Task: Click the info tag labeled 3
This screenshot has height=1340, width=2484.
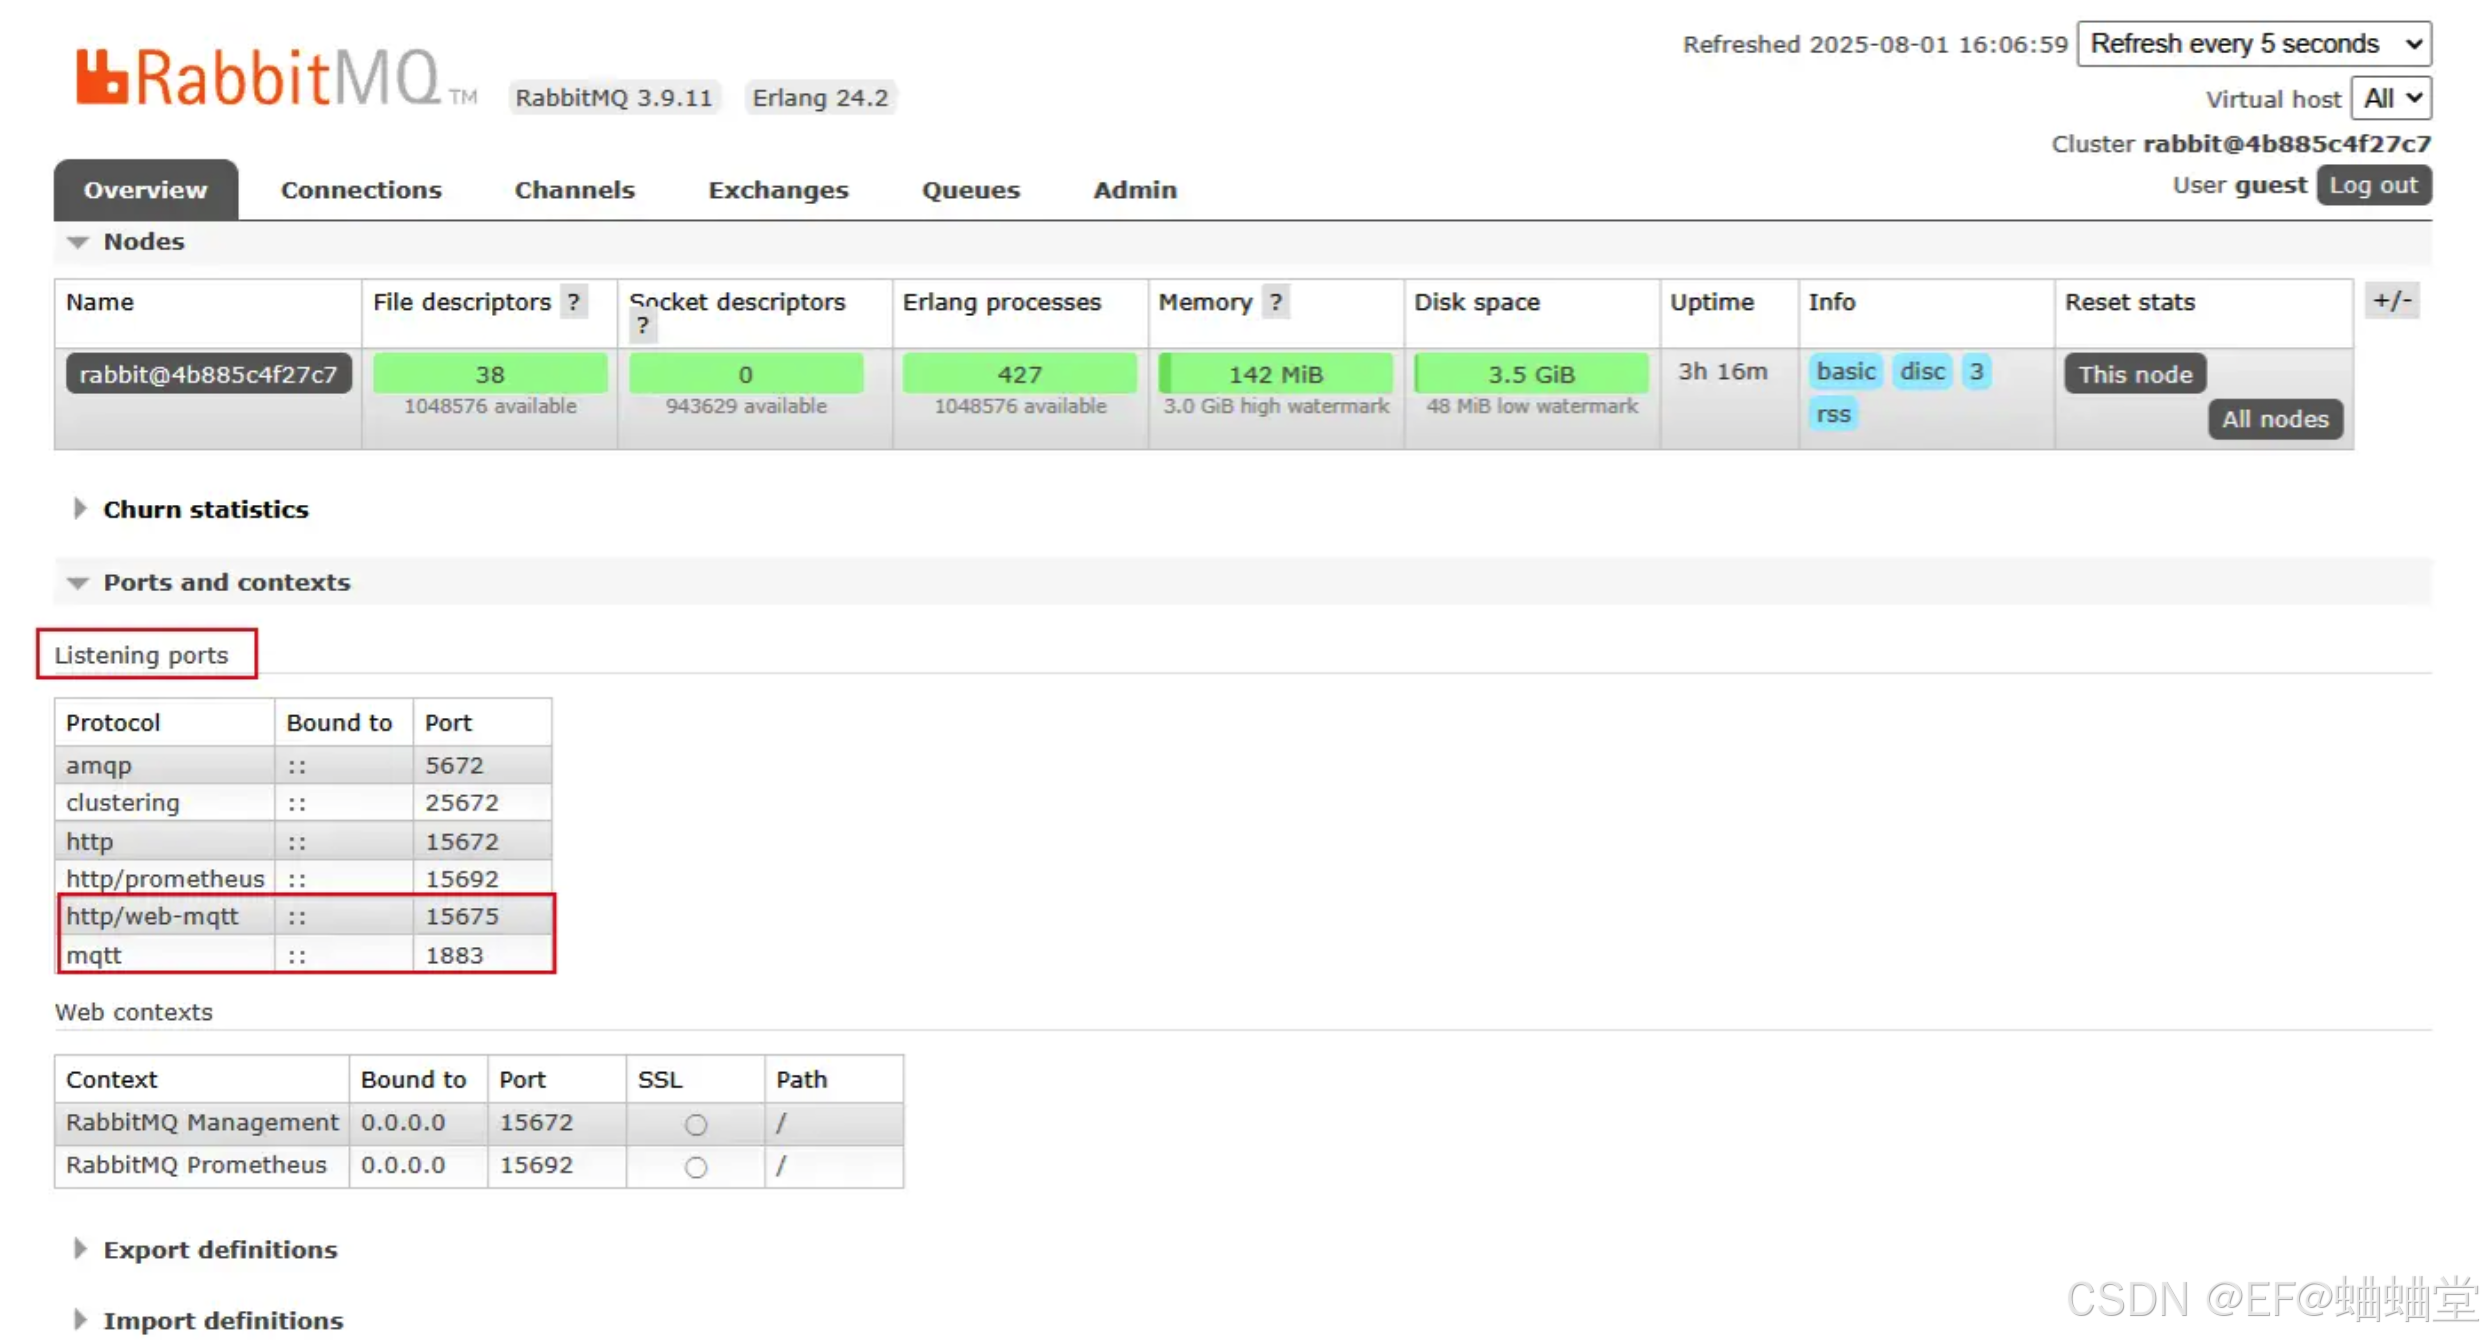Action: [x=1976, y=372]
